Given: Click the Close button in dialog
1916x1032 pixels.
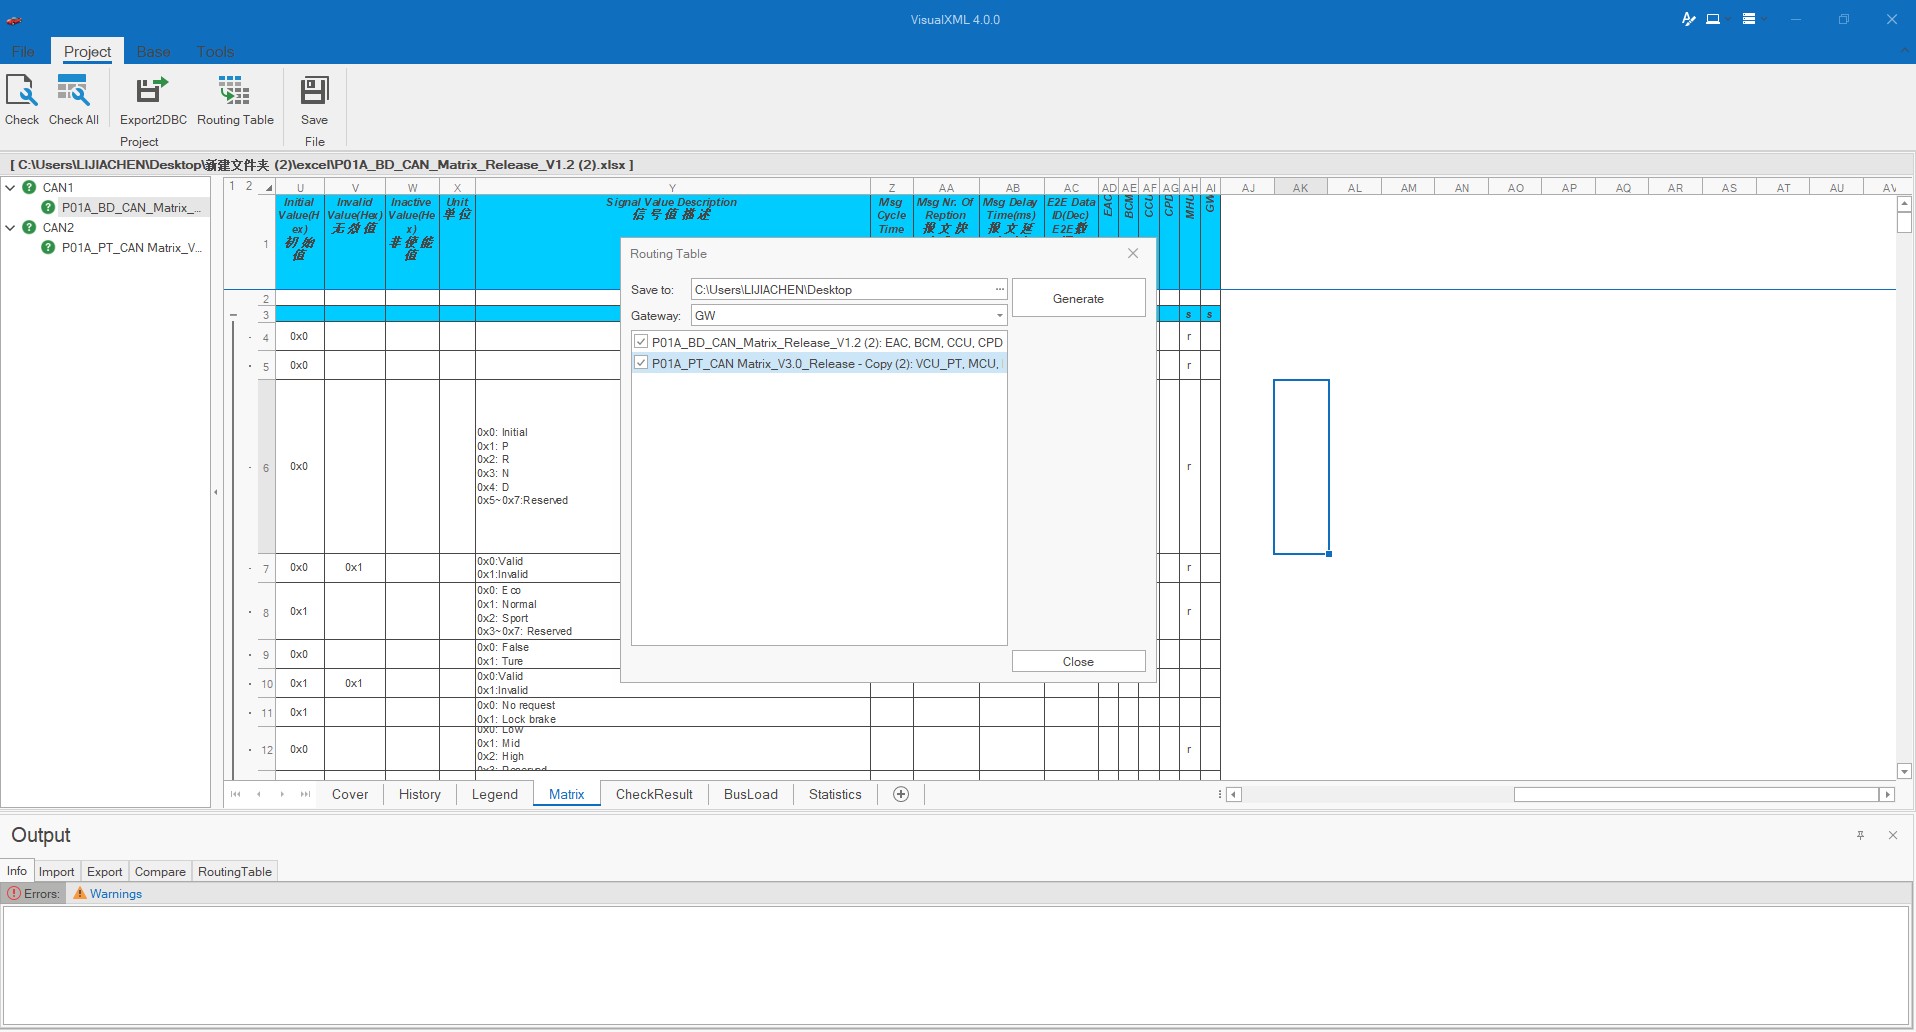Looking at the screenshot, I should tap(1078, 662).
